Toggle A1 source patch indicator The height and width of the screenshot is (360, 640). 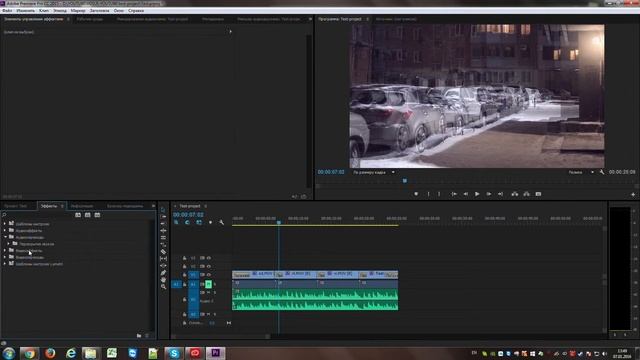click(x=176, y=284)
